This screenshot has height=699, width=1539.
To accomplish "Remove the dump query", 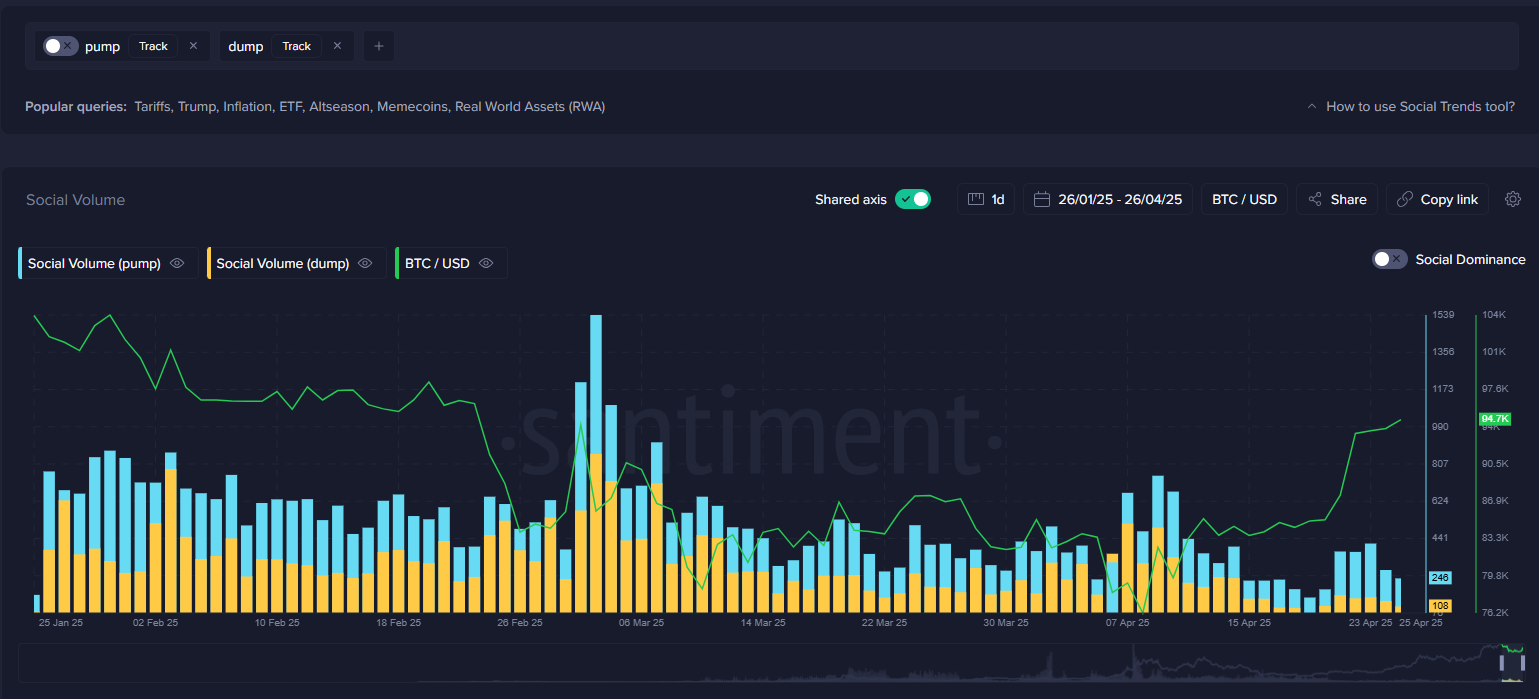I will [x=337, y=45].
